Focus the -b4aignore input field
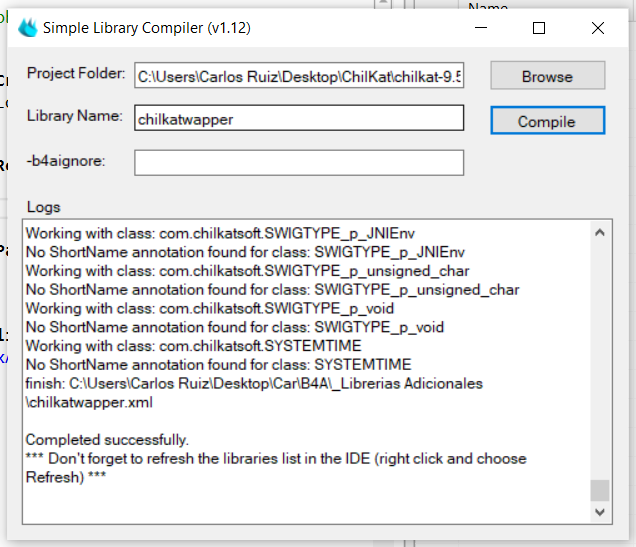636x547 pixels. point(299,163)
